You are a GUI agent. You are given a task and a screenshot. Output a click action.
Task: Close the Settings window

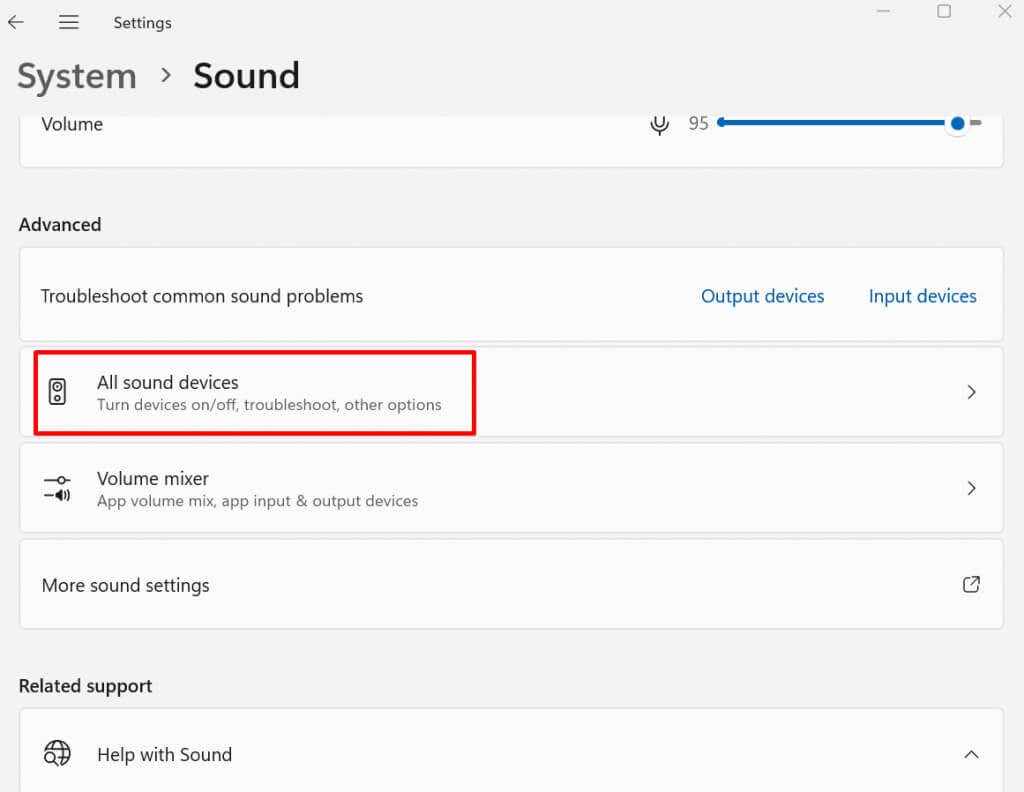1005,12
